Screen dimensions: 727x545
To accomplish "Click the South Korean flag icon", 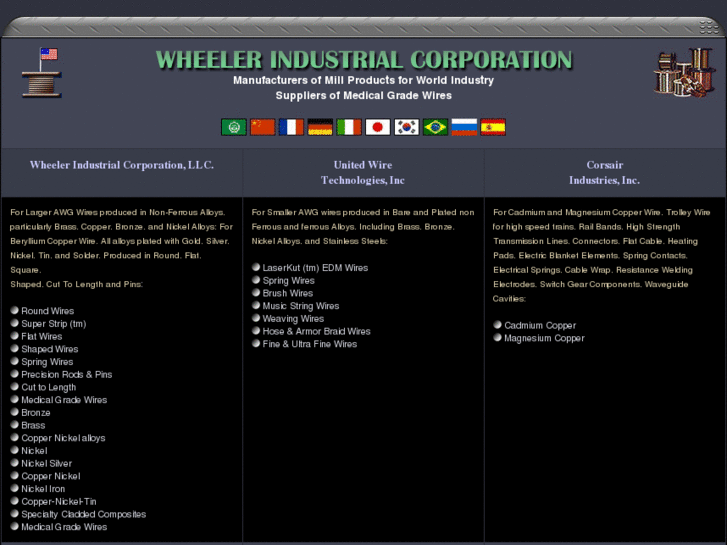I will click(407, 127).
